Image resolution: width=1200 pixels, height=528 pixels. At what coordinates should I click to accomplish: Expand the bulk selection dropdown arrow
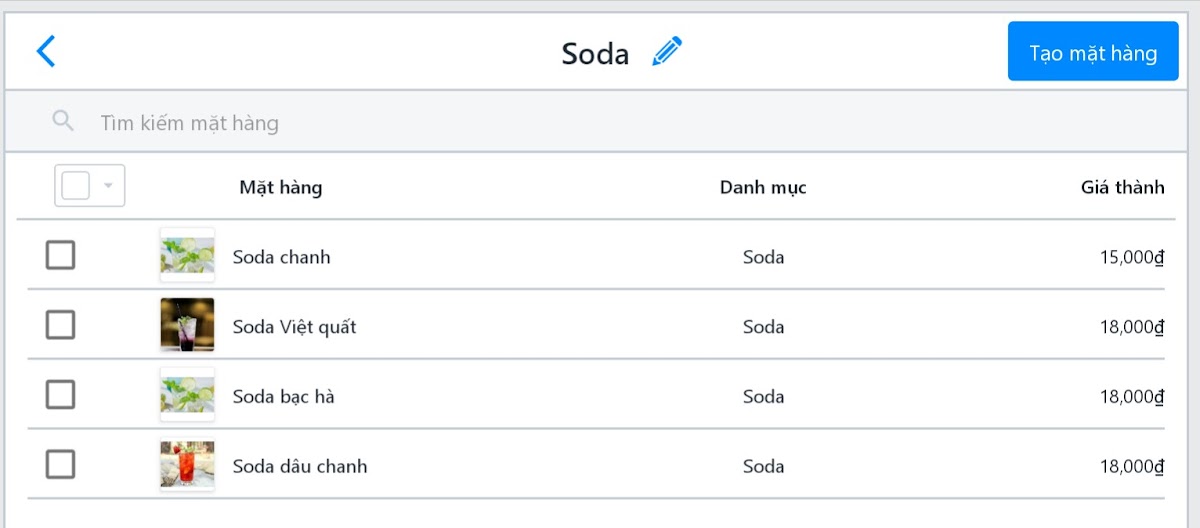(108, 186)
